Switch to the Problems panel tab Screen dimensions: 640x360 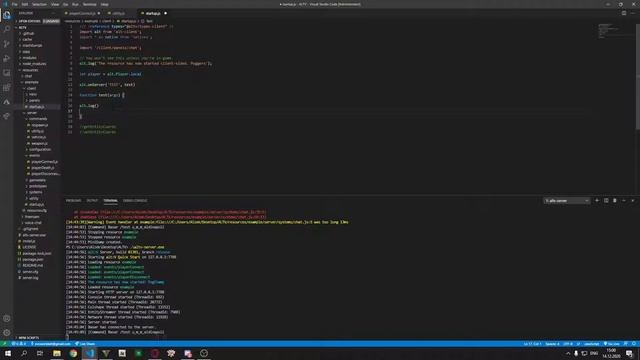click(x=73, y=200)
